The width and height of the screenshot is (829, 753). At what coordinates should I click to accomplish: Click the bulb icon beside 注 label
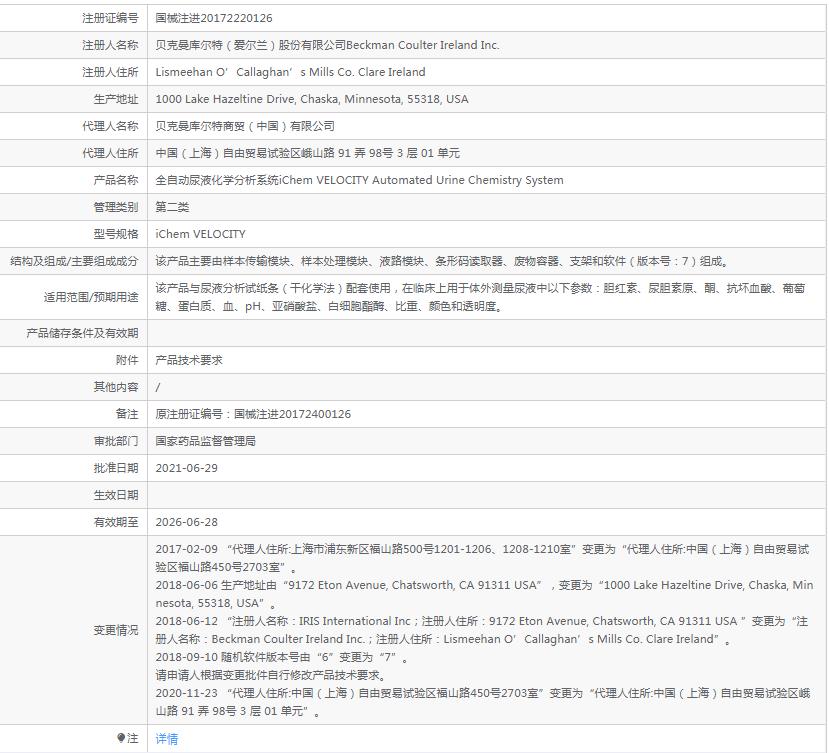[x=121, y=738]
